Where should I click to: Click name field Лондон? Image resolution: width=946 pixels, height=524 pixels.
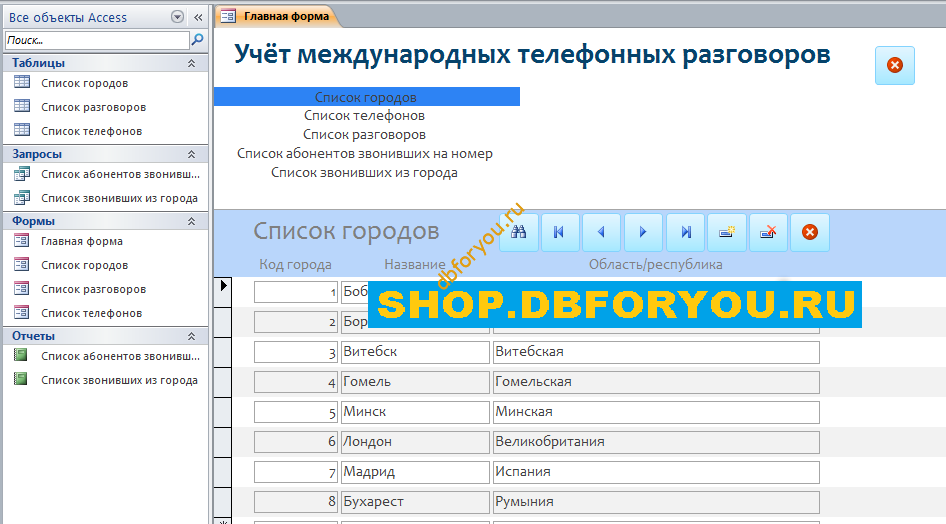415,442
